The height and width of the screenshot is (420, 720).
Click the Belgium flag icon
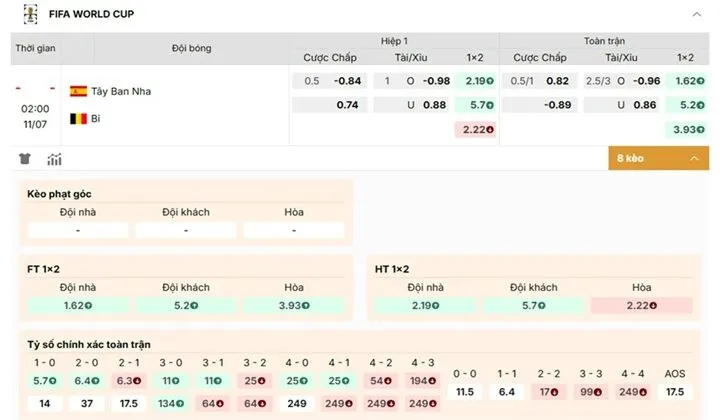(79, 119)
